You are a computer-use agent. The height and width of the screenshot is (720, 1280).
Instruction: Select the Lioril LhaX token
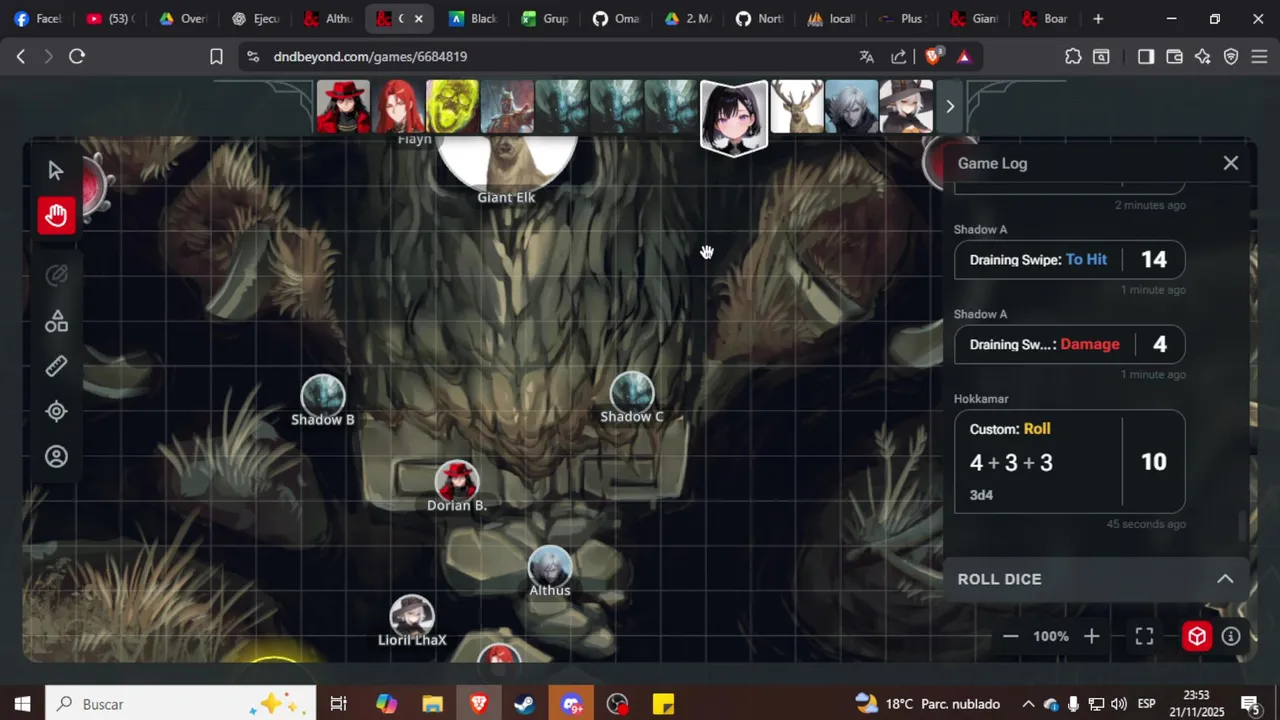[x=412, y=616]
